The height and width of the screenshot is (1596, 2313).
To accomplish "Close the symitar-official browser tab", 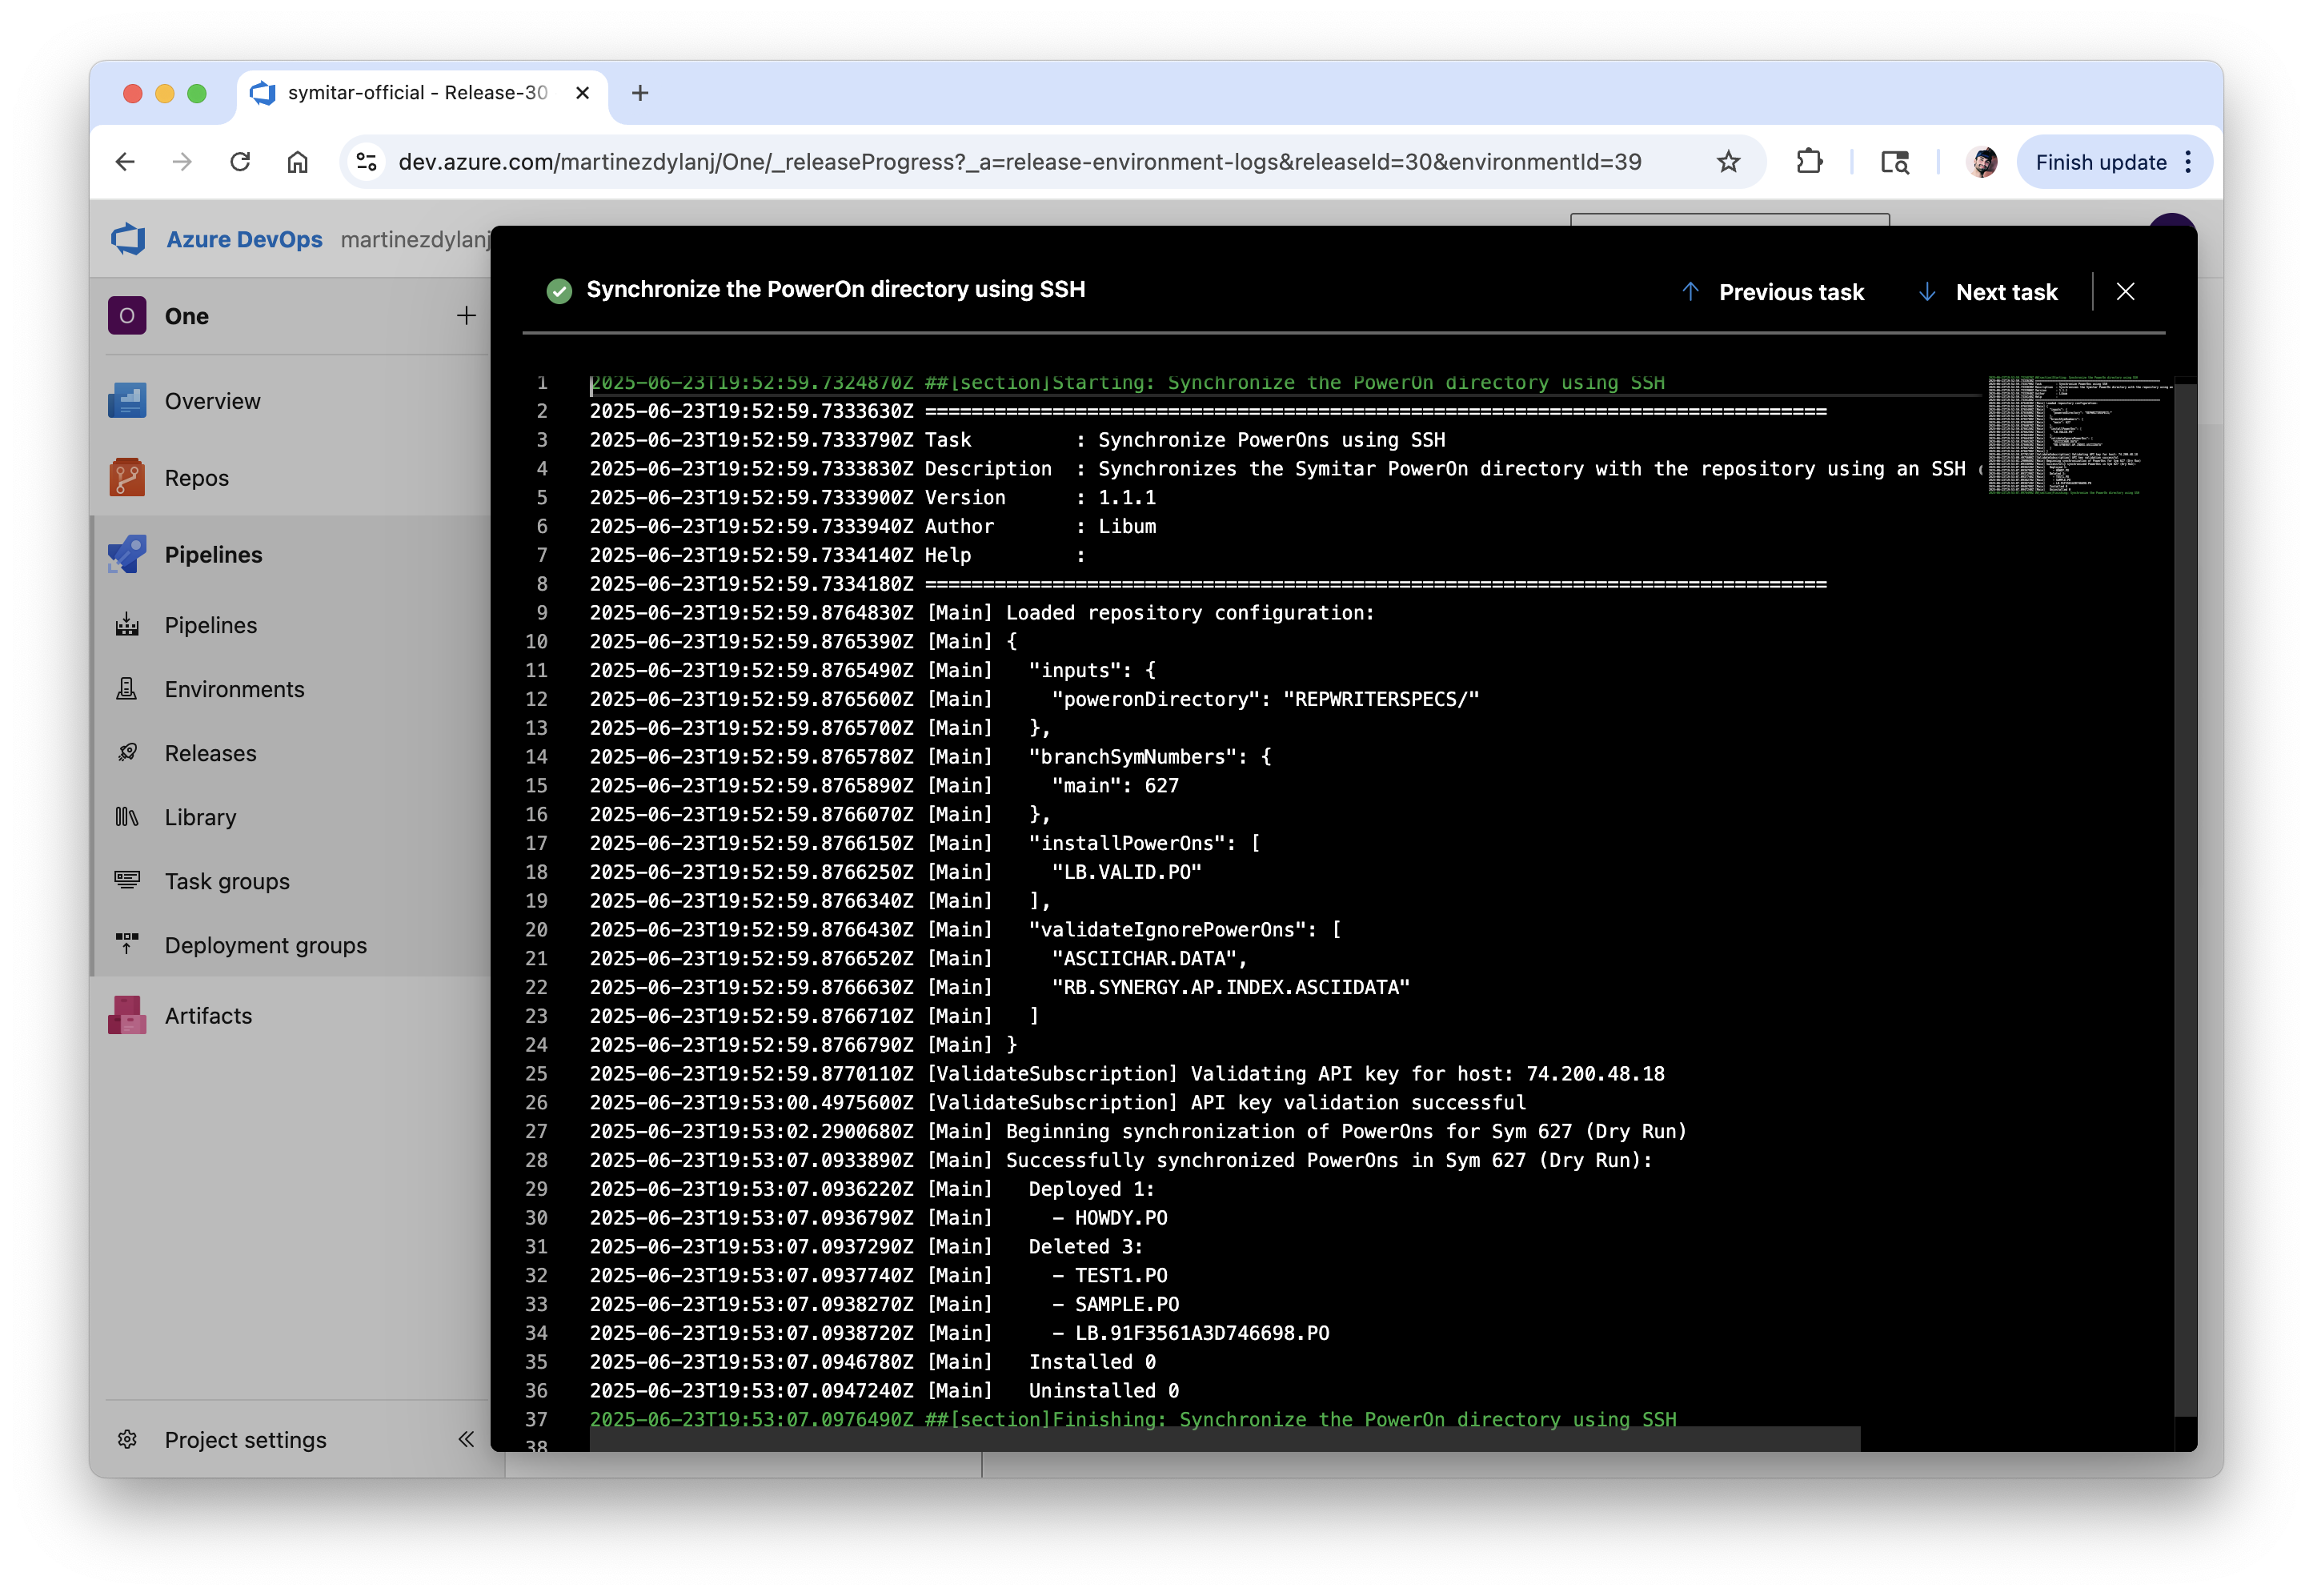I will (583, 93).
